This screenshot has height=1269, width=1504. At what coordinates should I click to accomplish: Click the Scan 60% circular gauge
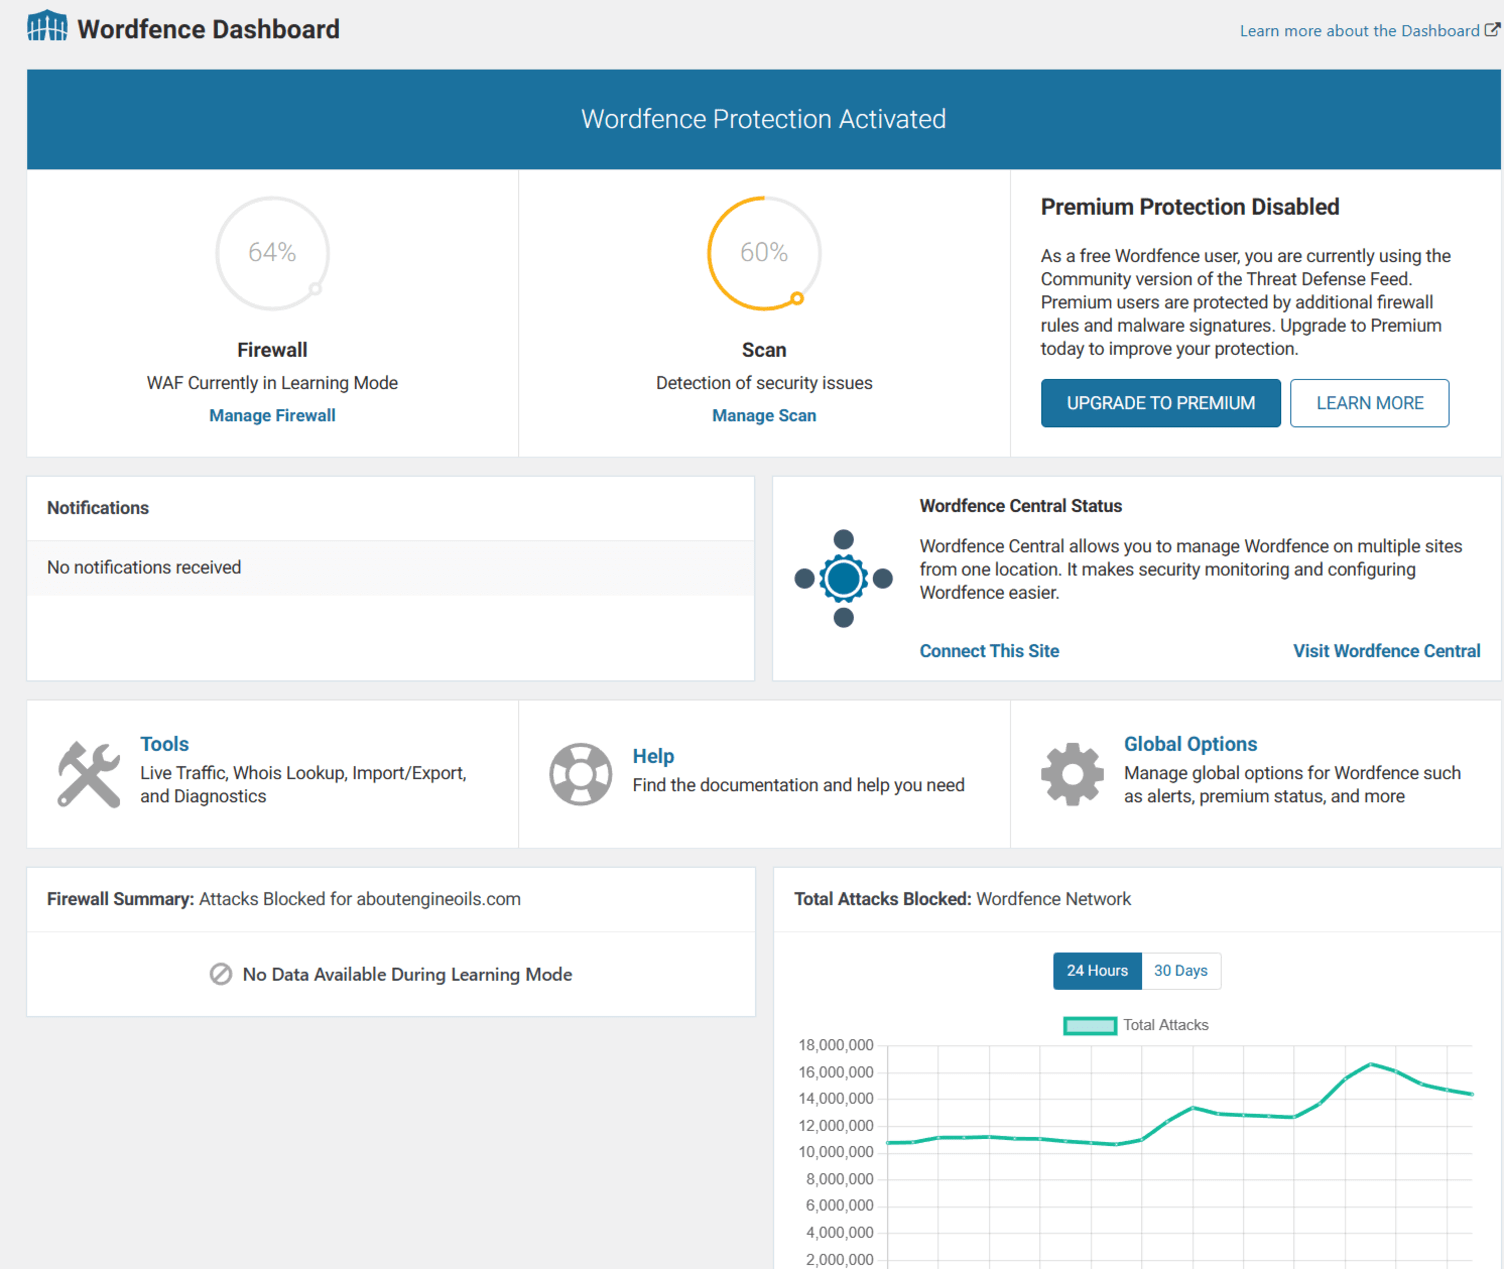pos(764,253)
